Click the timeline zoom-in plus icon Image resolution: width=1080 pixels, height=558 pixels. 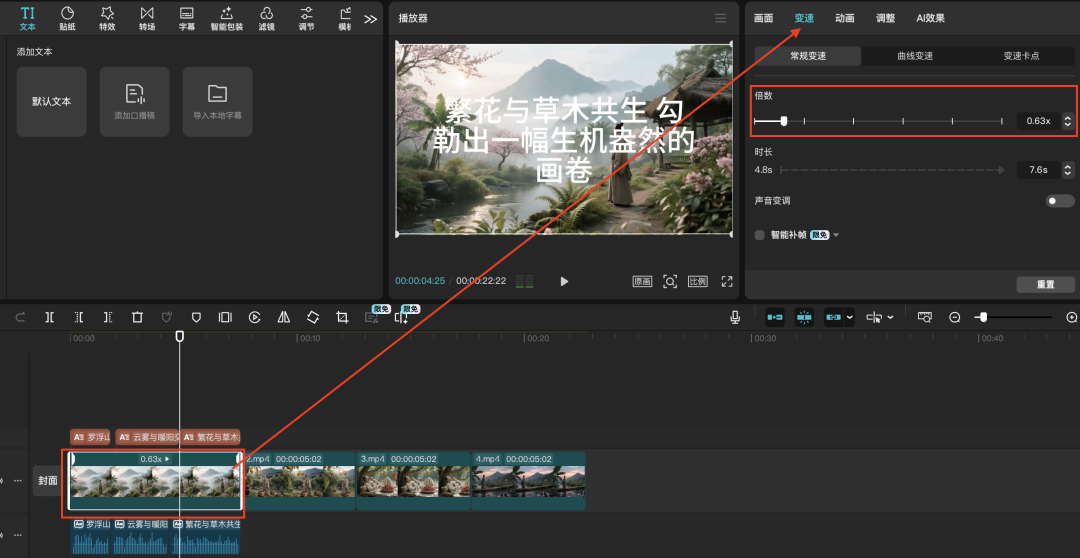point(1071,317)
